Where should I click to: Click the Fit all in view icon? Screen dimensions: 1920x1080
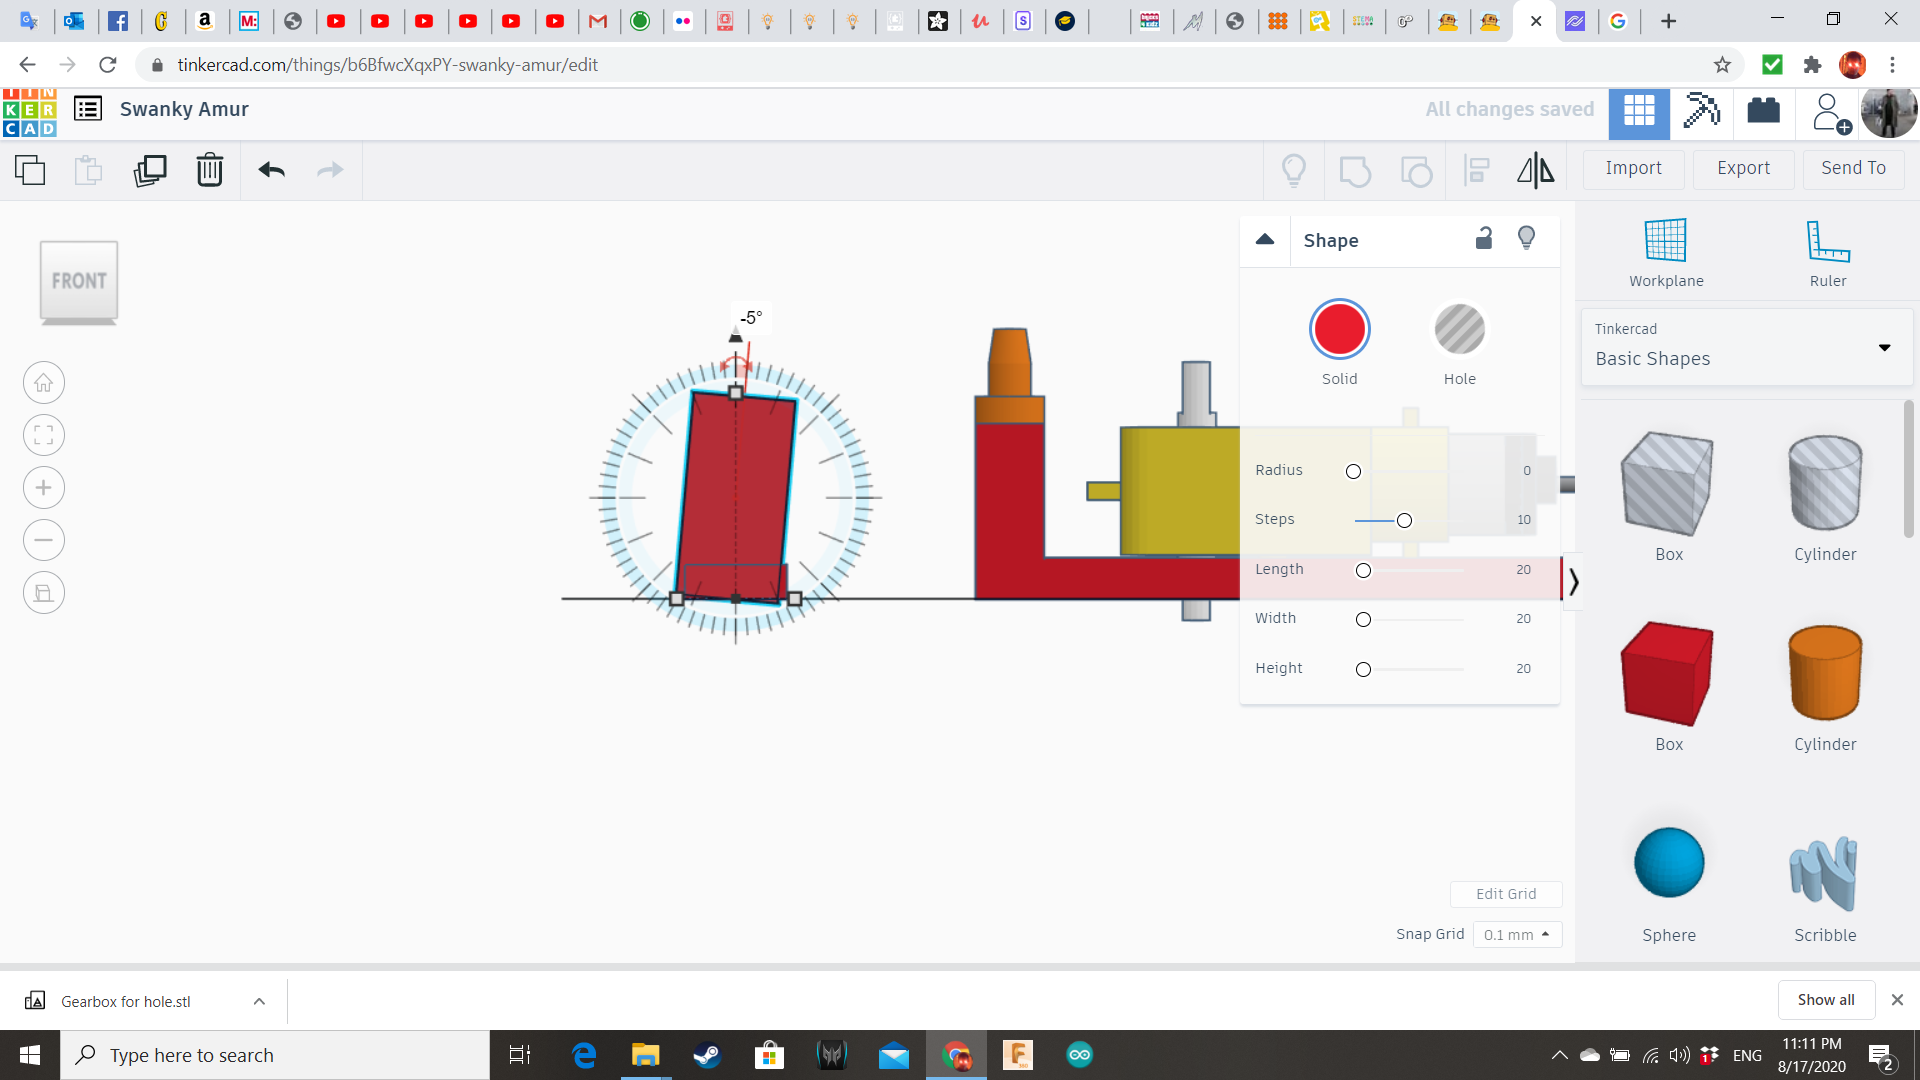(44, 435)
